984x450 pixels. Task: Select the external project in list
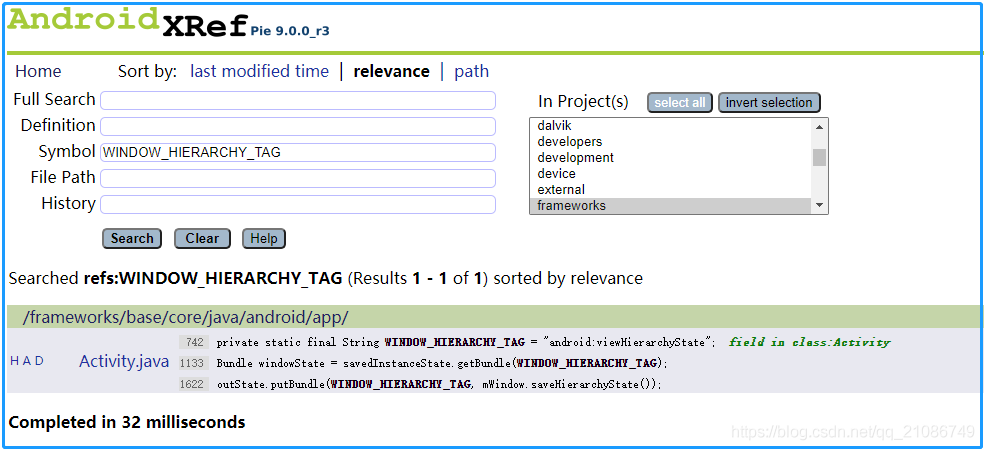(x=671, y=190)
